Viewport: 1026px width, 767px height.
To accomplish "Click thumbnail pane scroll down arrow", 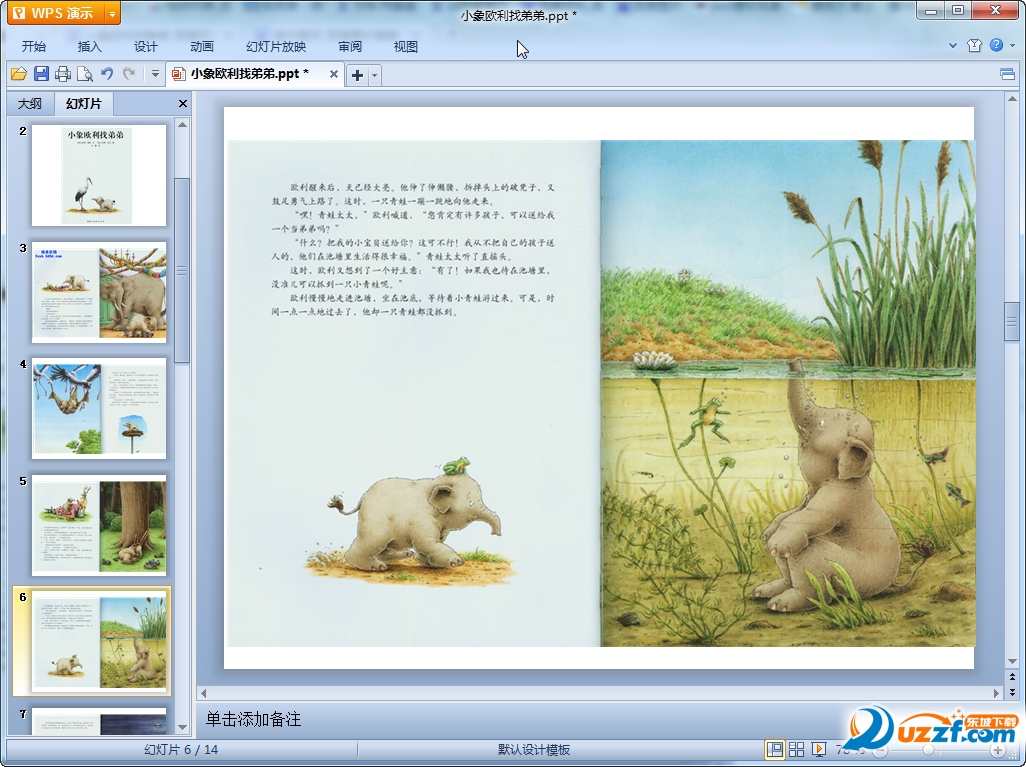I will click(x=183, y=727).
